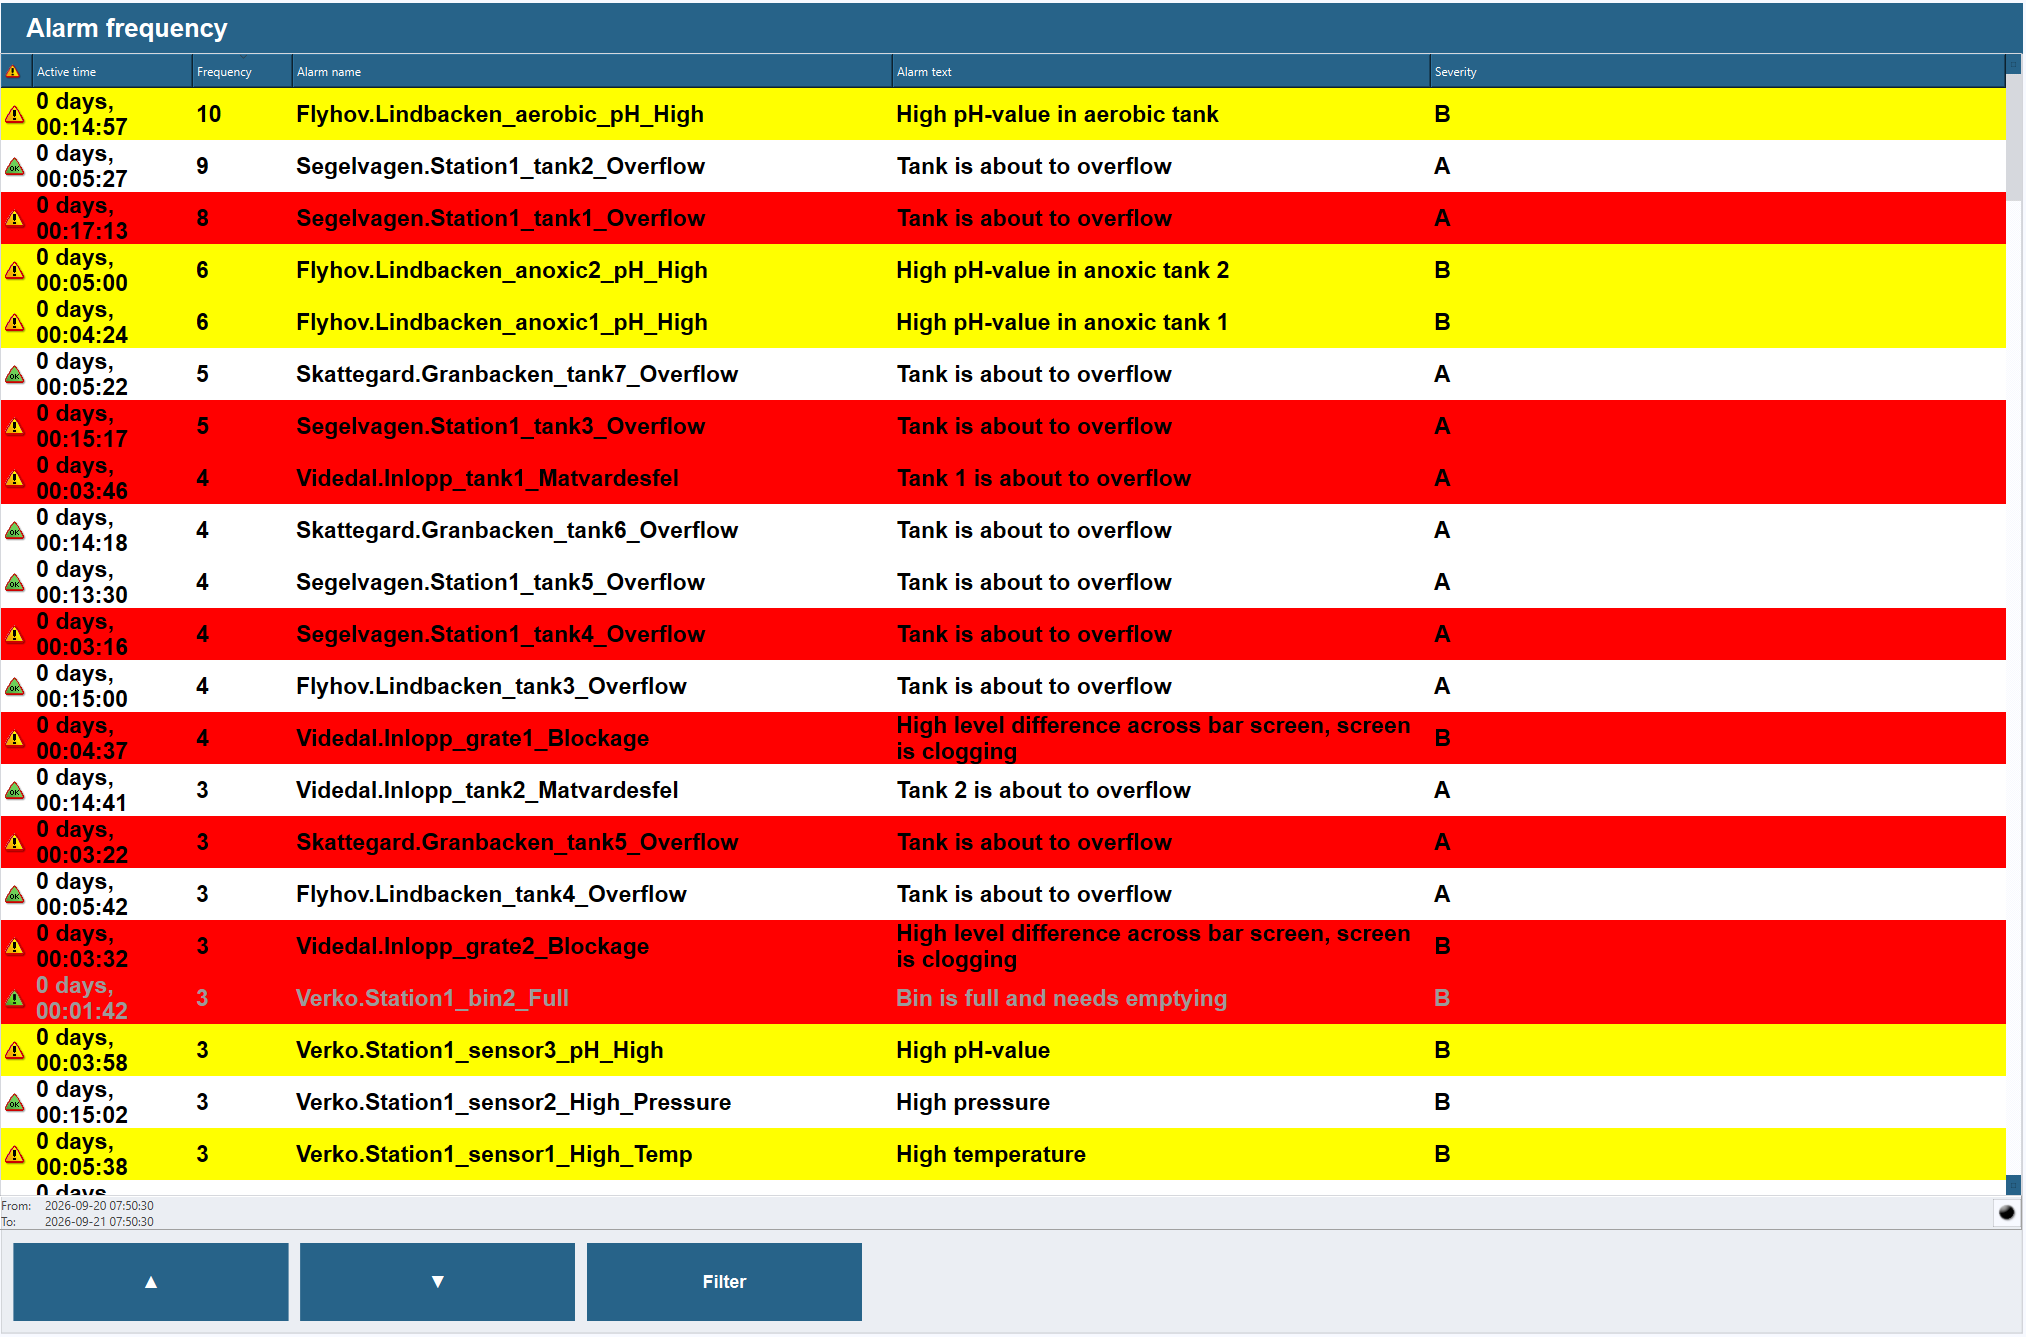Click warning icon on Lindbacken_anoxic2_pH_High row
2026x1337 pixels.
pos(15,271)
